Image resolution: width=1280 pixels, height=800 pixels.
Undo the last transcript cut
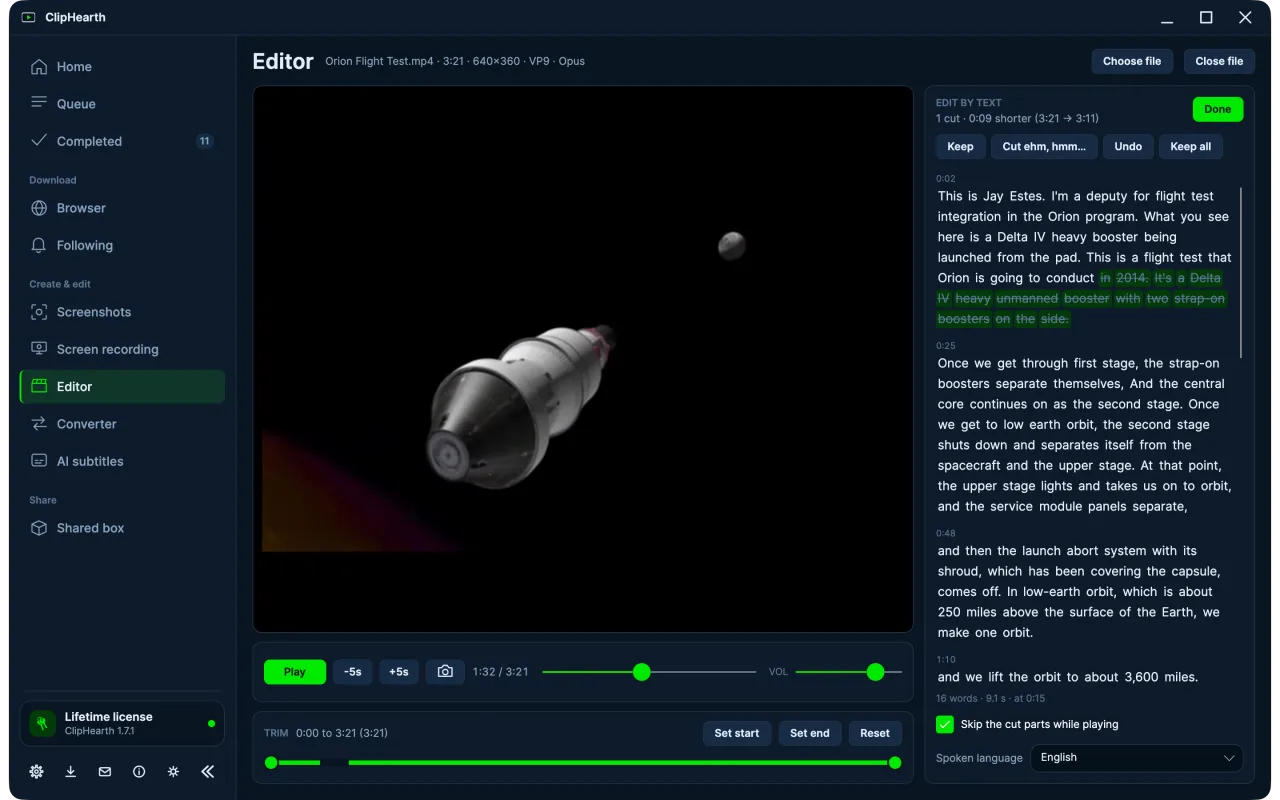[1128, 147]
